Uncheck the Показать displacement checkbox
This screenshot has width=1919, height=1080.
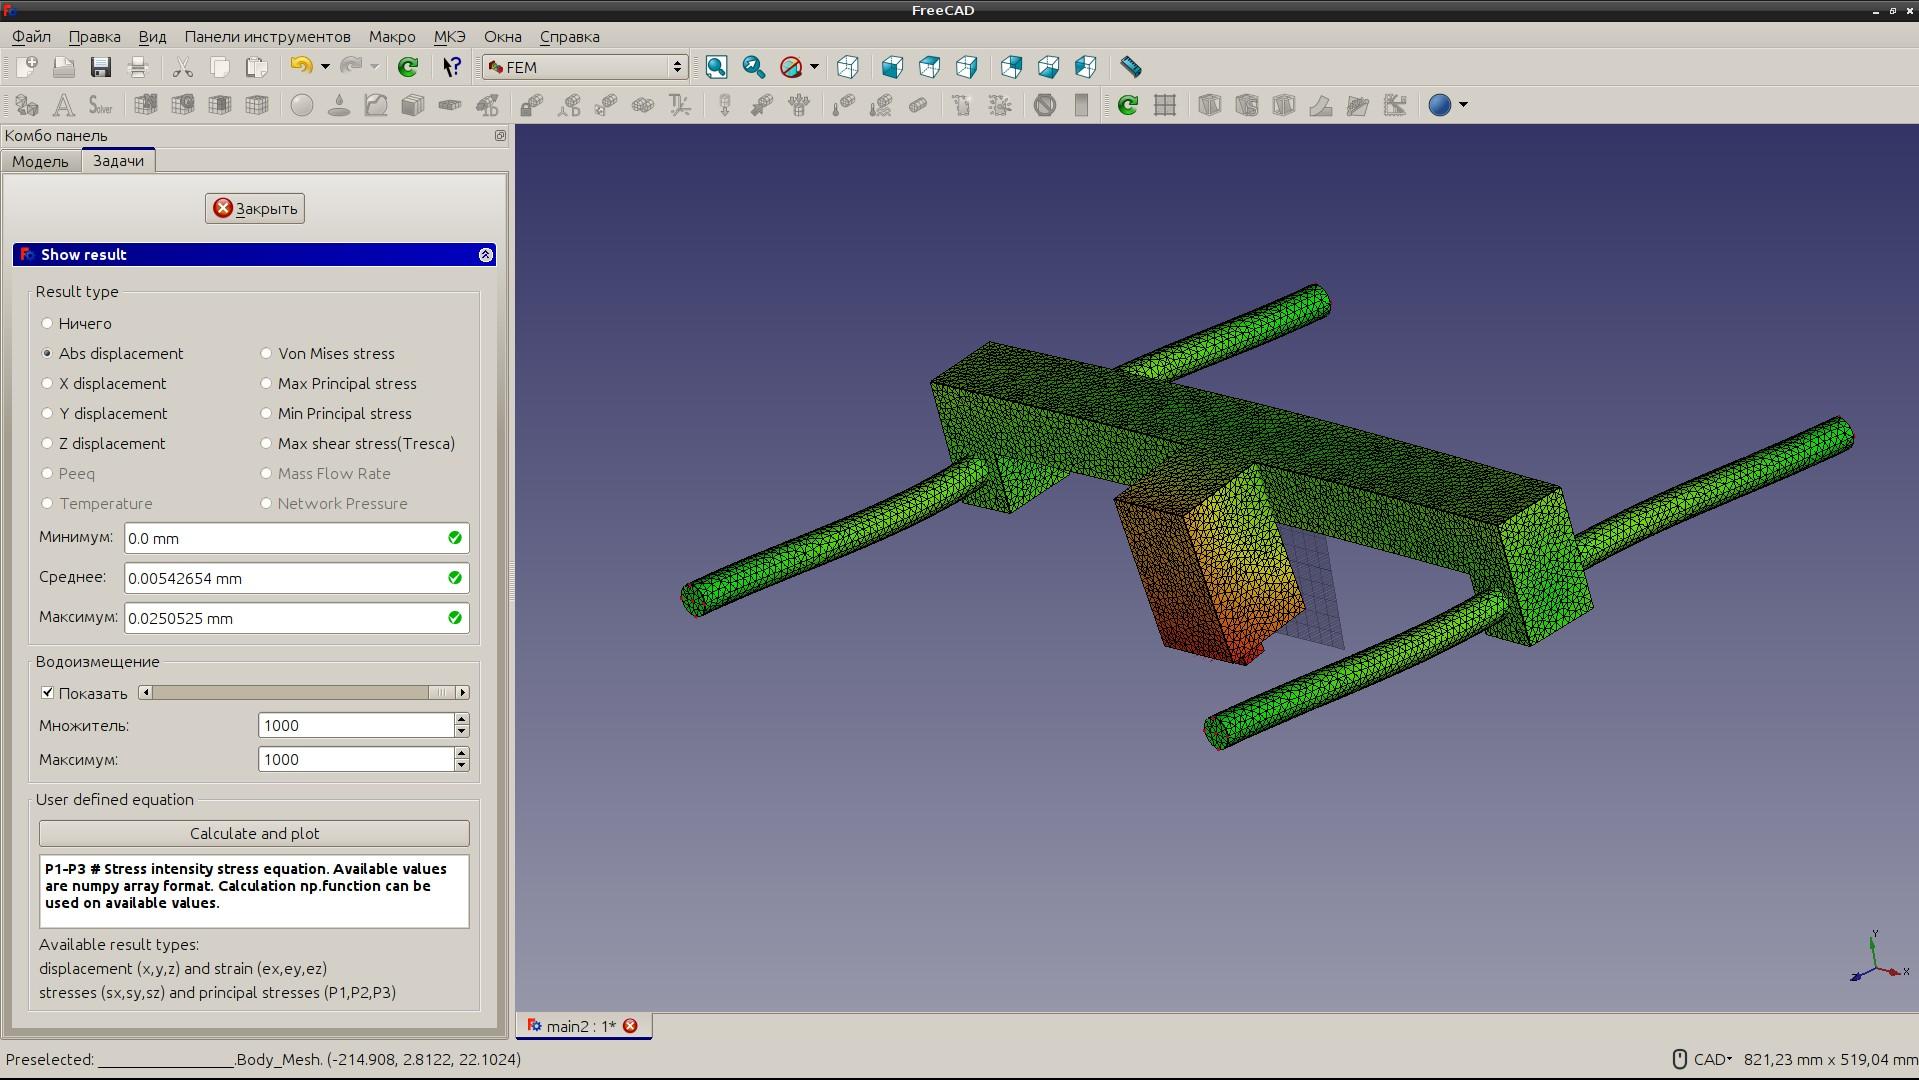click(x=47, y=693)
